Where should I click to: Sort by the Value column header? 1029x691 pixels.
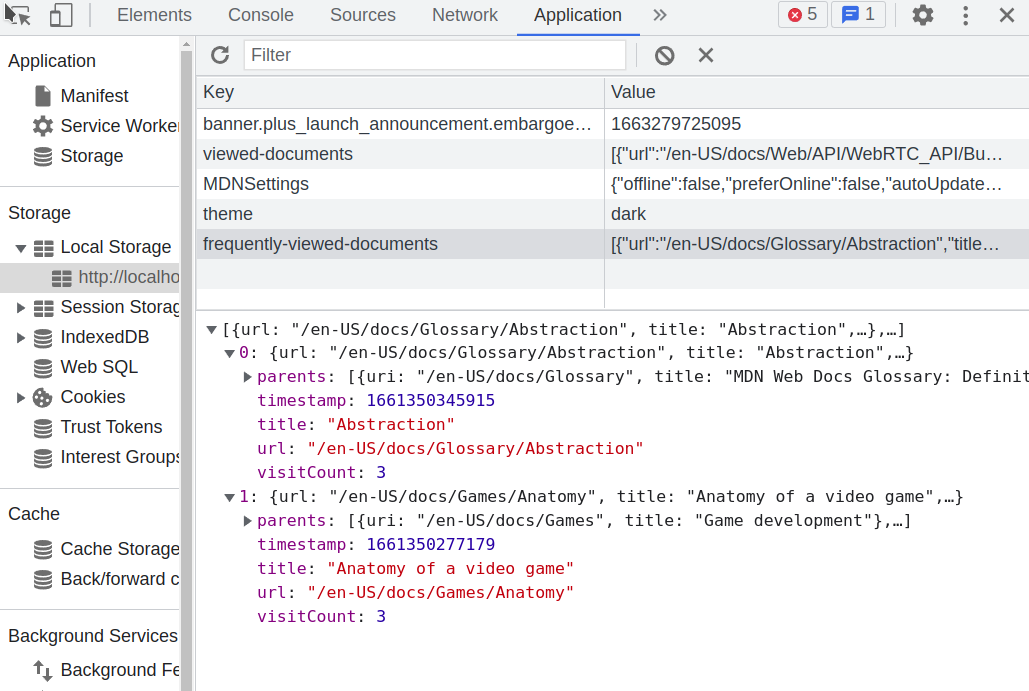[816, 92]
